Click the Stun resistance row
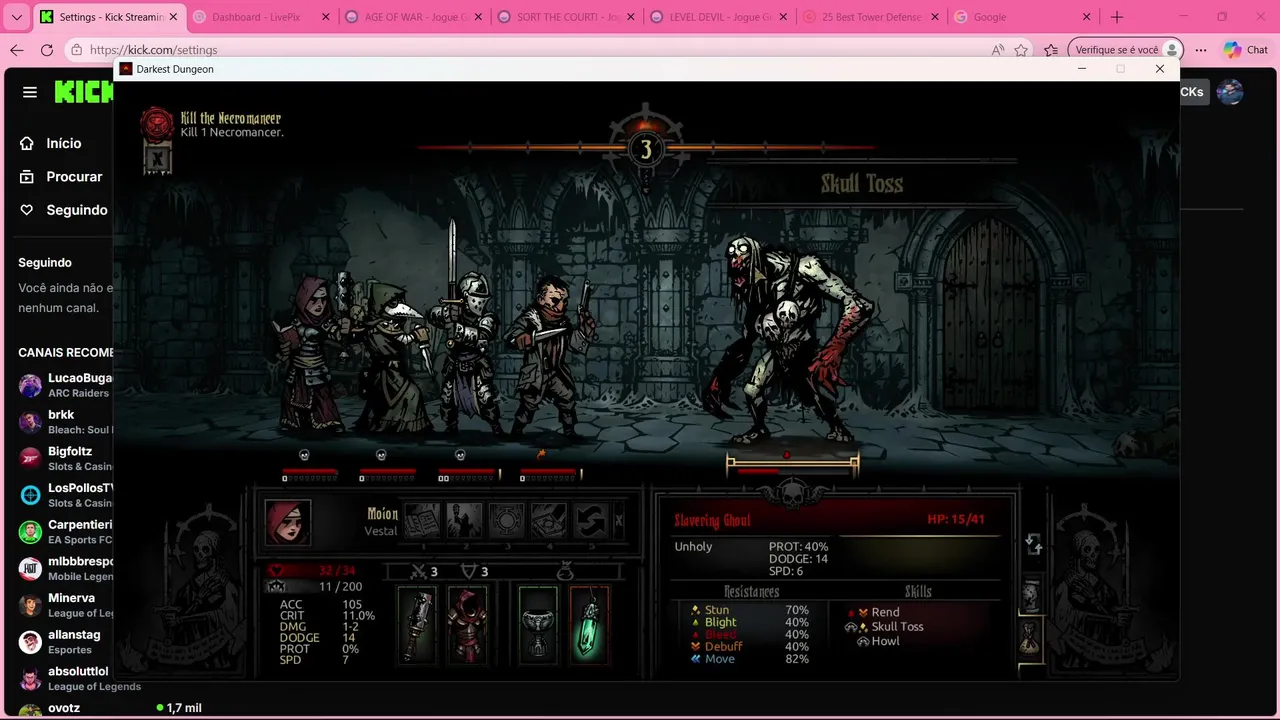The image size is (1280, 720). (750, 610)
